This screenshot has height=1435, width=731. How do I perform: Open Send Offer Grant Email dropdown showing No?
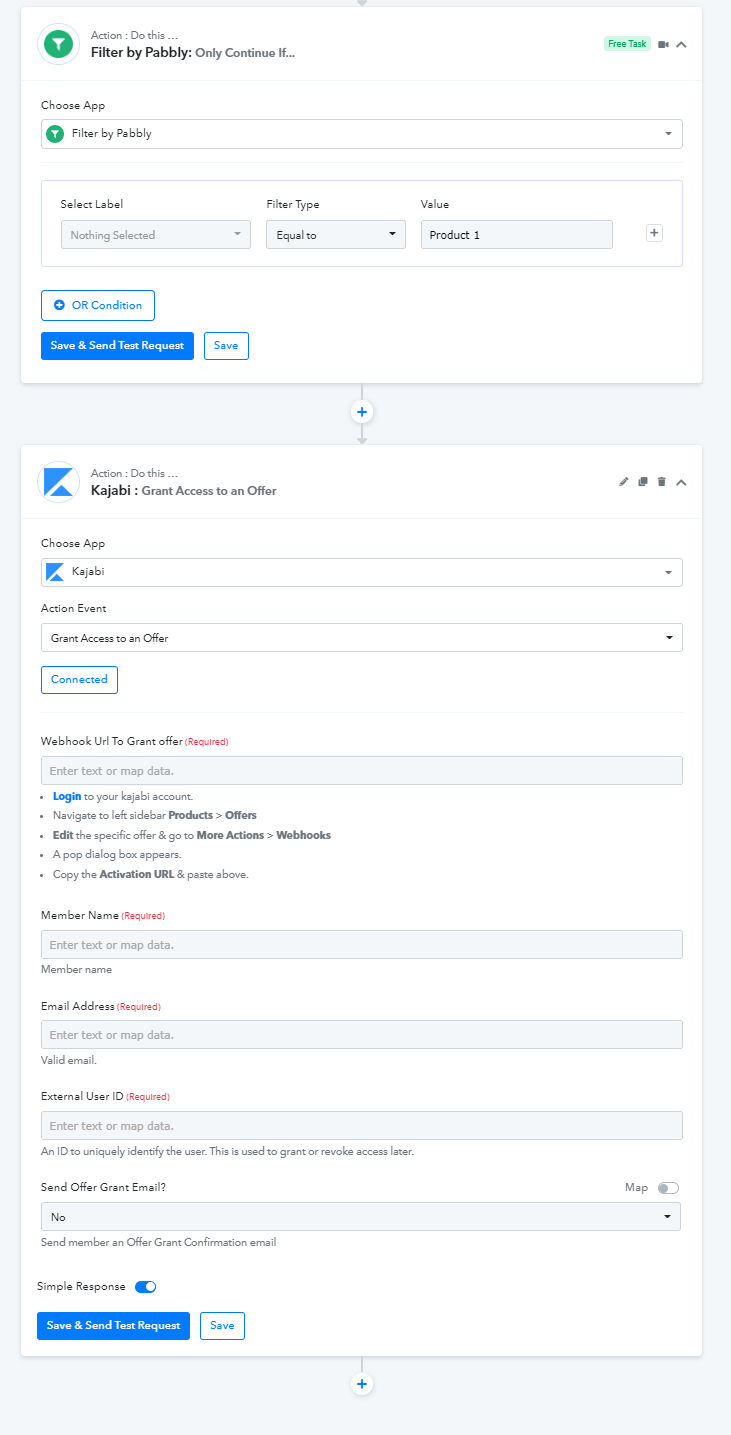[361, 1217]
